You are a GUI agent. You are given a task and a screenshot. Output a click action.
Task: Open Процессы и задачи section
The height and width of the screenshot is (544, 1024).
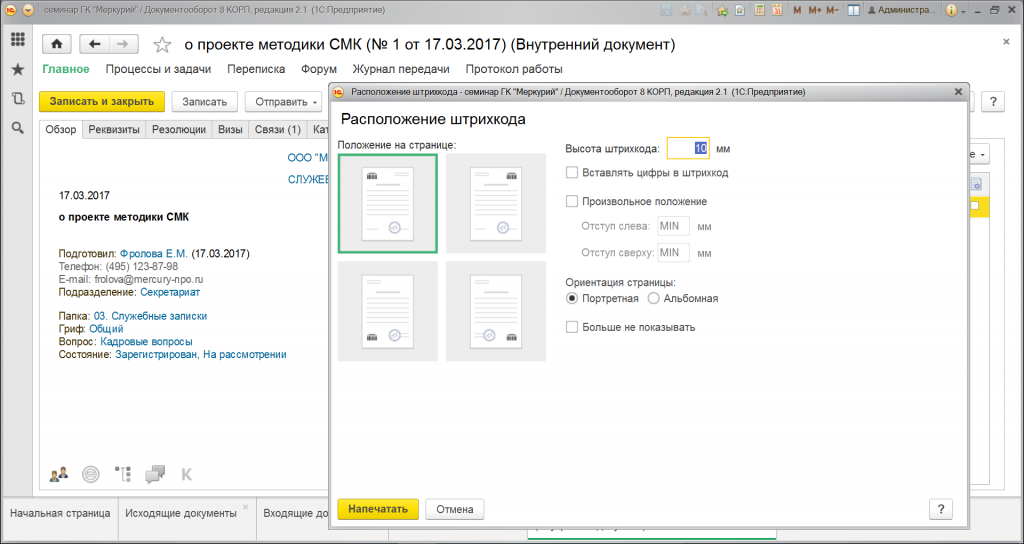[x=158, y=69]
